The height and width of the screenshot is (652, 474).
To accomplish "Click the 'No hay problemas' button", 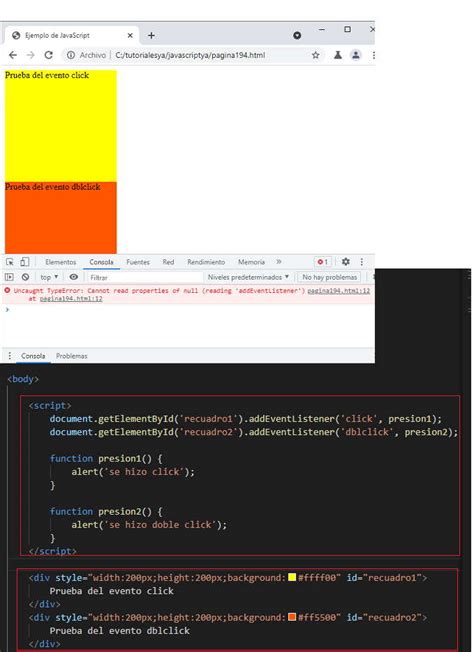I will click(329, 277).
